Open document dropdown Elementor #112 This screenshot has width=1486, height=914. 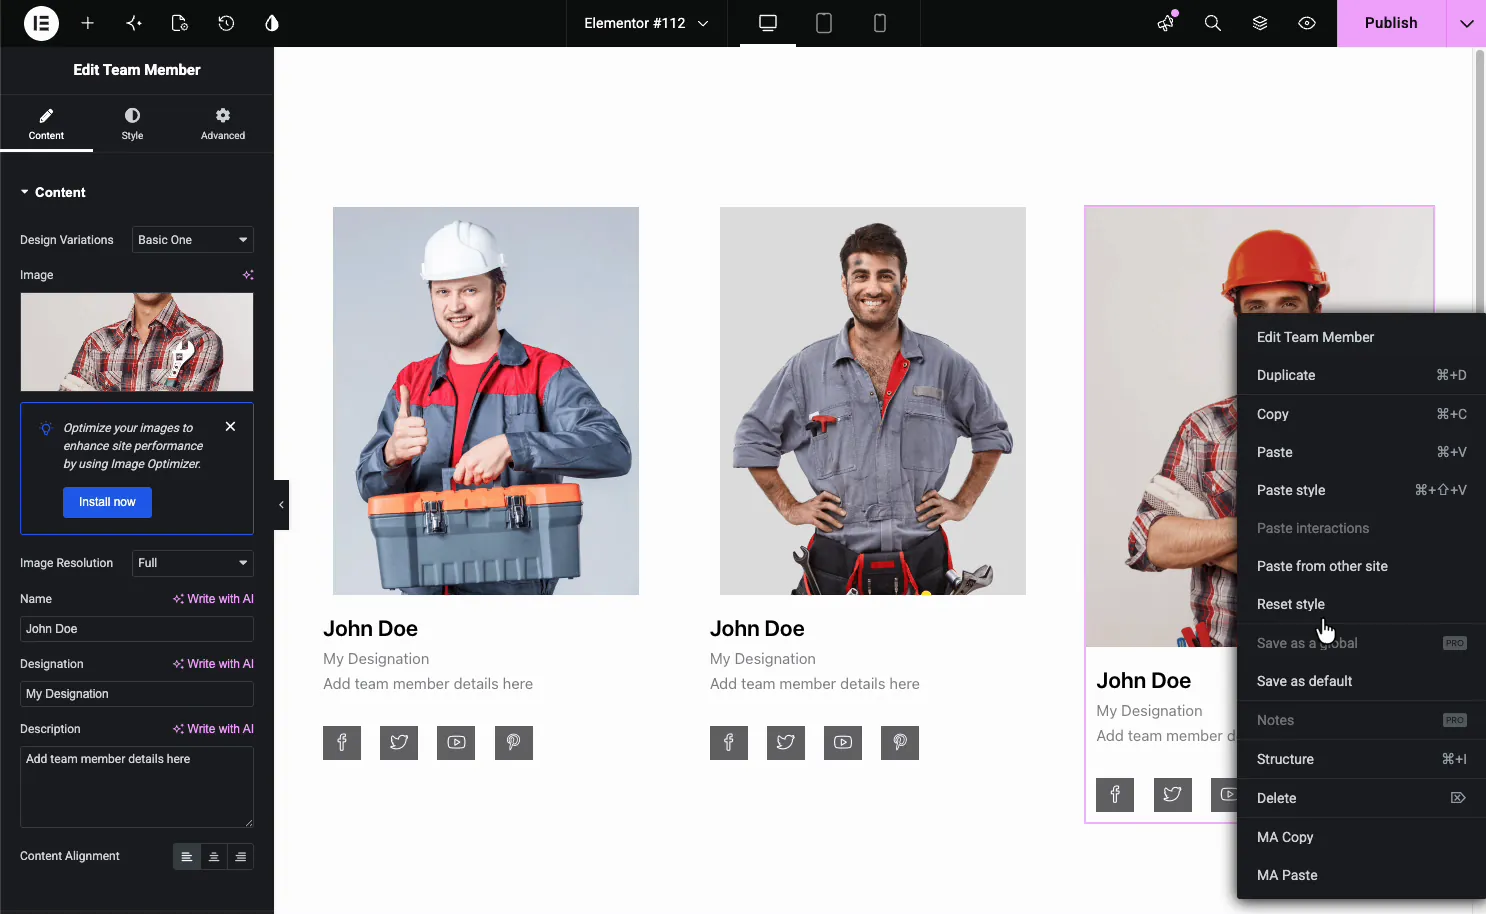point(646,23)
